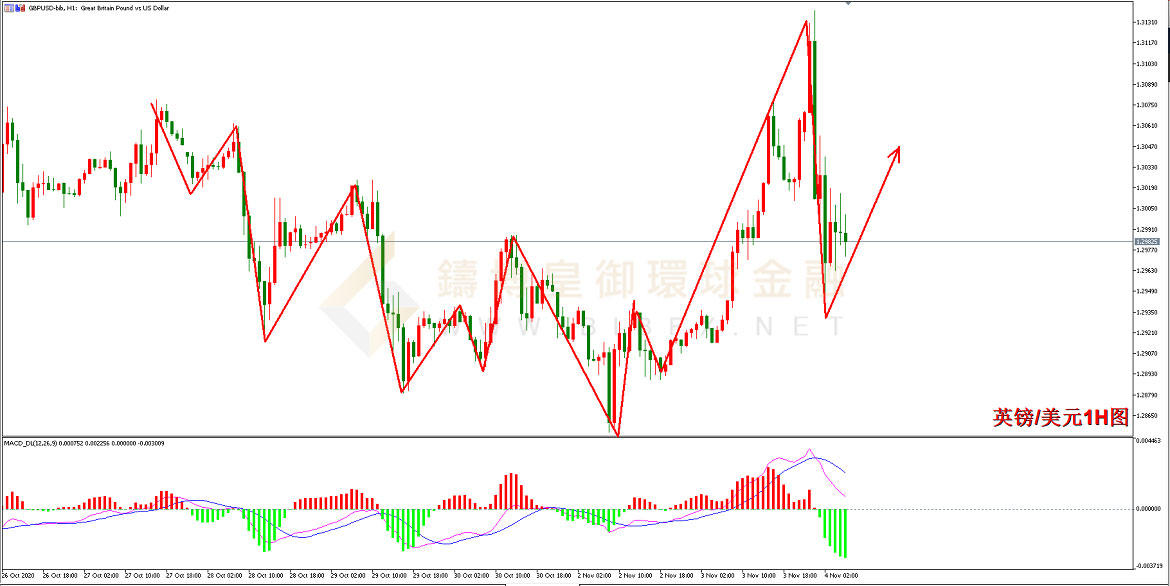The width and height of the screenshot is (1170, 586).
Task: Click the 1.31310 price axis label
Action: pos(1147,22)
